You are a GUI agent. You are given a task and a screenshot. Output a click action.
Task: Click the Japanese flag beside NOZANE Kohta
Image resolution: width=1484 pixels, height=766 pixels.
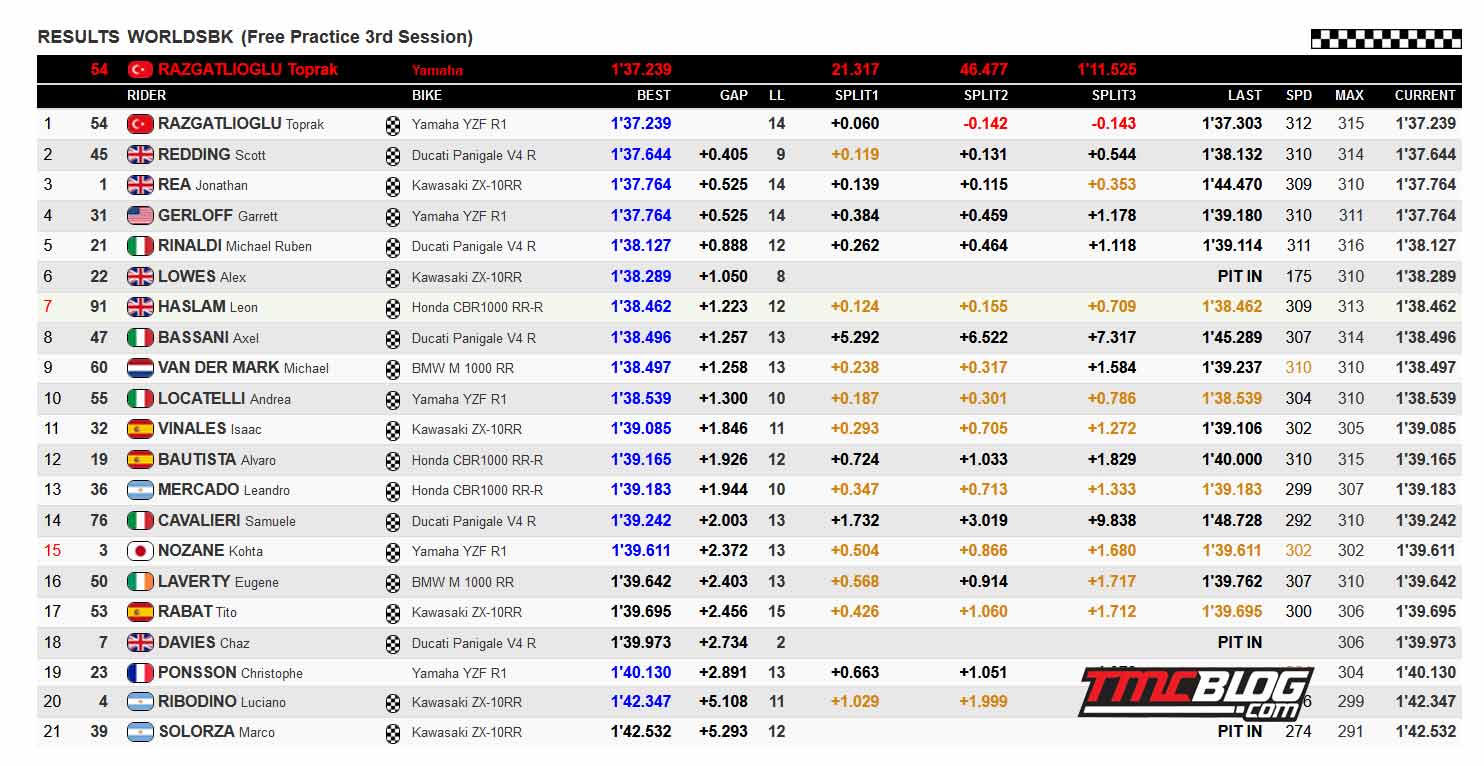140,551
